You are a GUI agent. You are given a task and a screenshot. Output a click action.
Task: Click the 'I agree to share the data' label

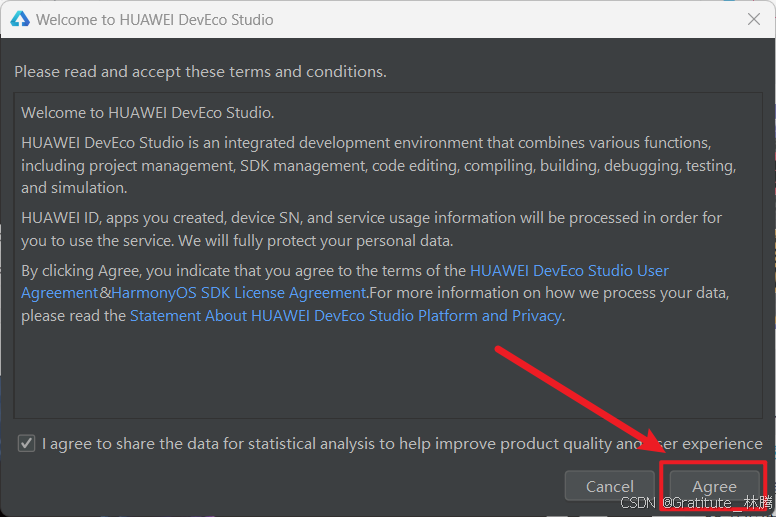[x=402, y=444]
